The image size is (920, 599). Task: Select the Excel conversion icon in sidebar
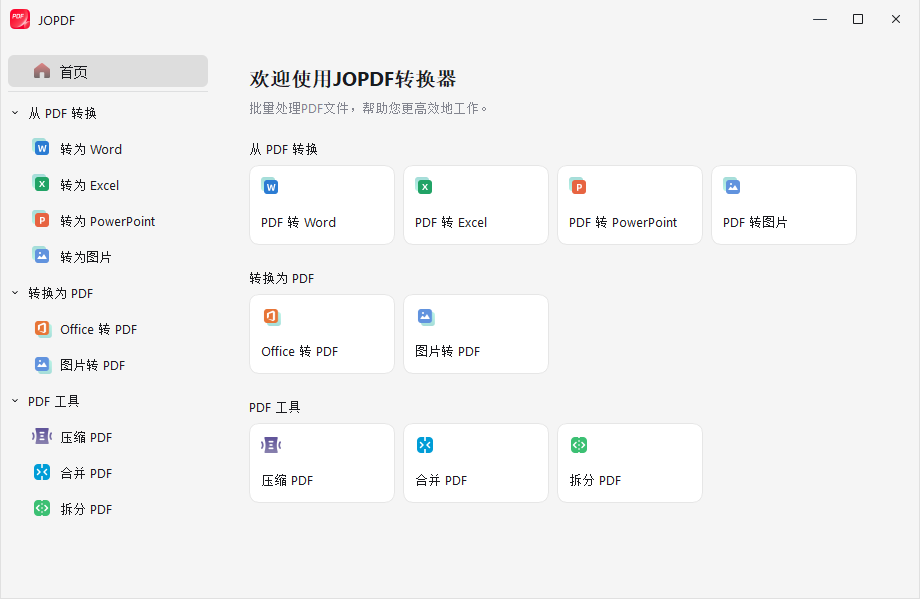coord(41,184)
